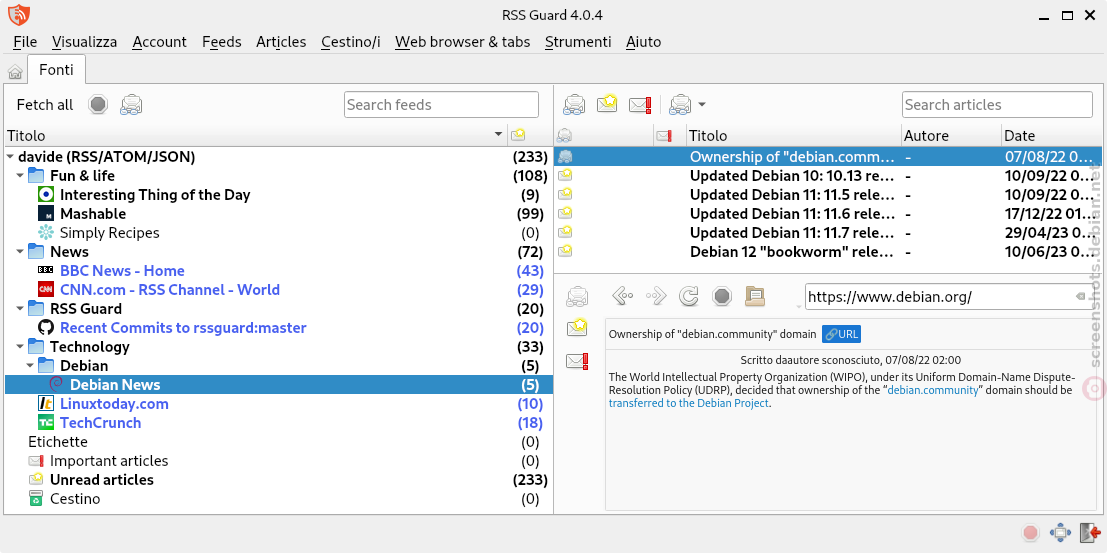Image resolution: width=1107 pixels, height=553 pixels.
Task: Open Web browser & tabs menu
Action: [462, 42]
